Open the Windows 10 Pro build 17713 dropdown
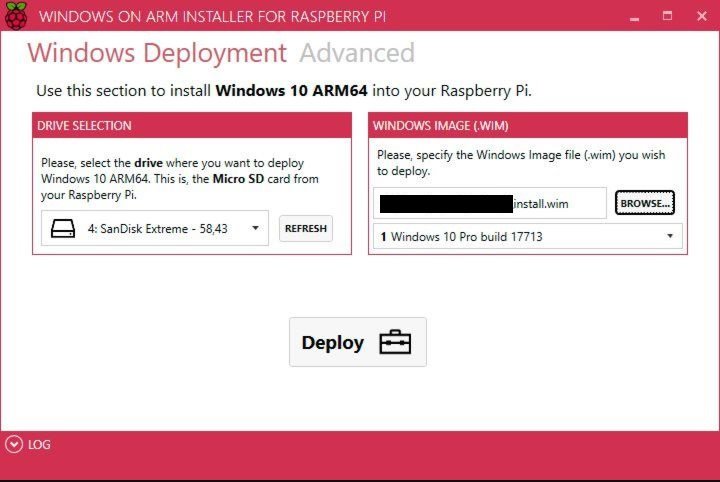720x482 pixels. click(528, 236)
